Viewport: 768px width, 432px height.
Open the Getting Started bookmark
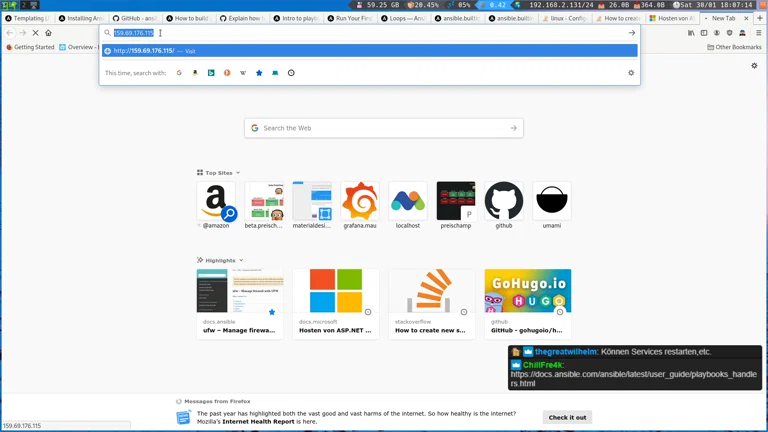click(x=30, y=47)
